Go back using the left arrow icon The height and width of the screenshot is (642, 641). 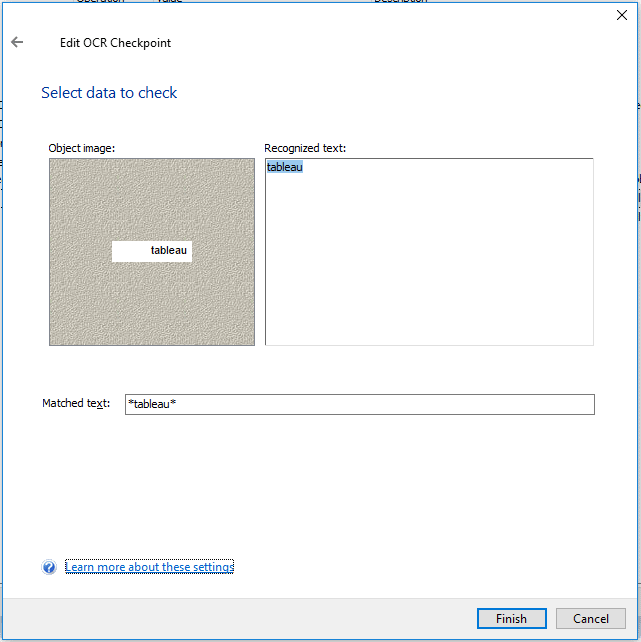pos(17,42)
